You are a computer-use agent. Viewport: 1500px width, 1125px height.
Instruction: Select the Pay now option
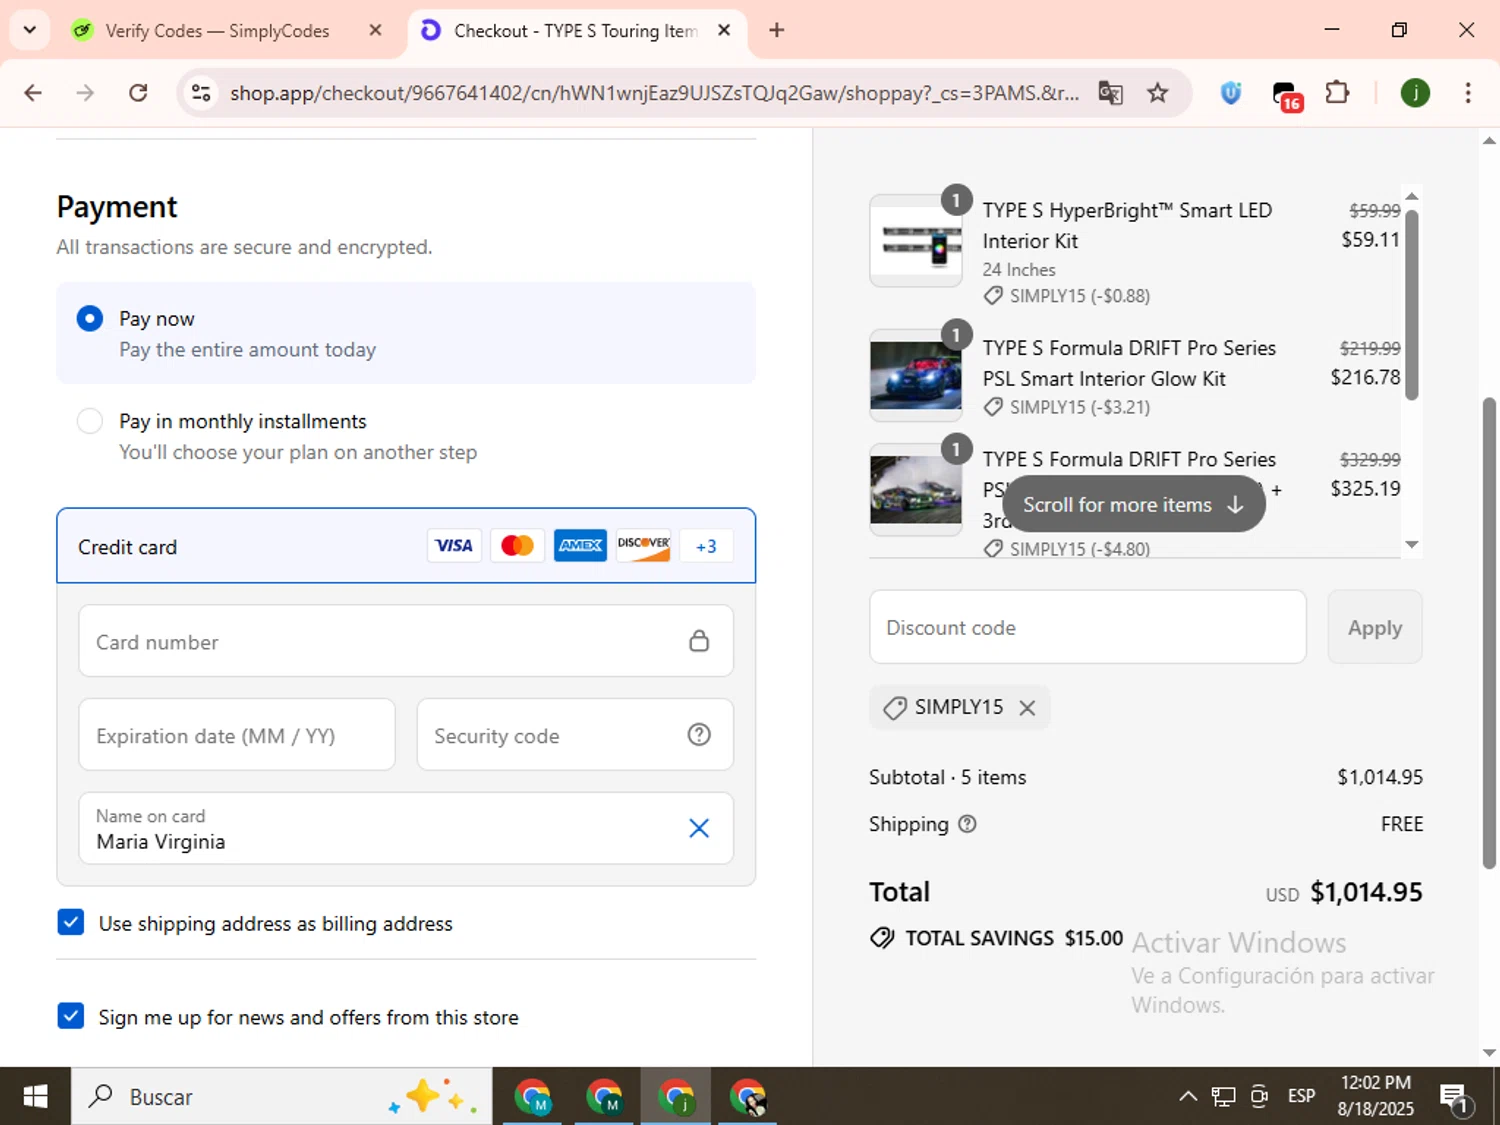405,333
